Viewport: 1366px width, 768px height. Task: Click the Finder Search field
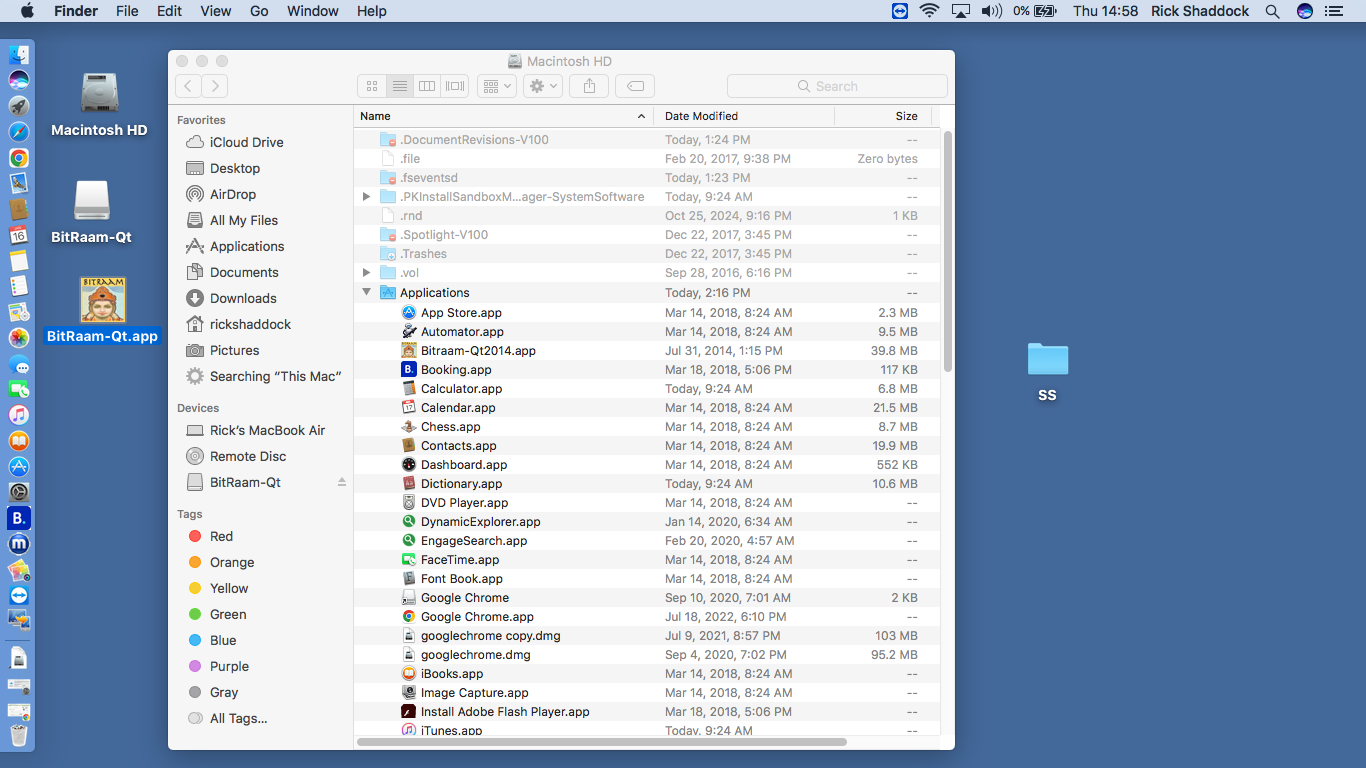pos(837,86)
